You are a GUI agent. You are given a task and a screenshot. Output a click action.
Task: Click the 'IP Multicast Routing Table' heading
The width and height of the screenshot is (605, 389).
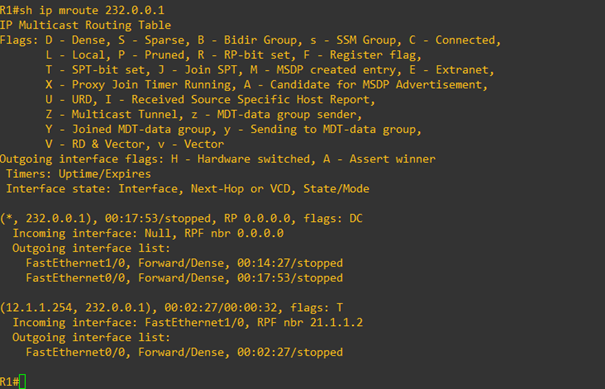pos(85,25)
